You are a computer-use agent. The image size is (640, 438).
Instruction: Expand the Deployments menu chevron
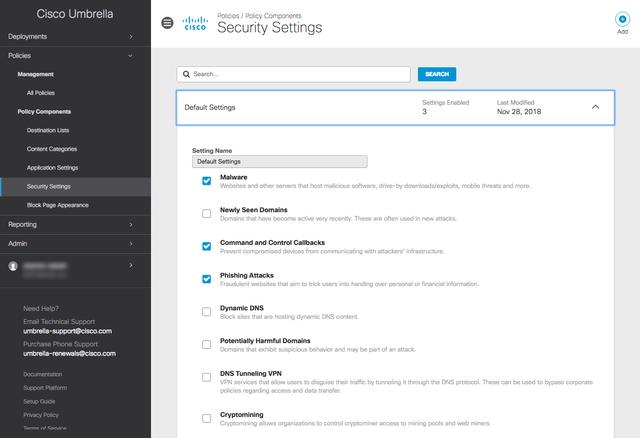coord(131,37)
